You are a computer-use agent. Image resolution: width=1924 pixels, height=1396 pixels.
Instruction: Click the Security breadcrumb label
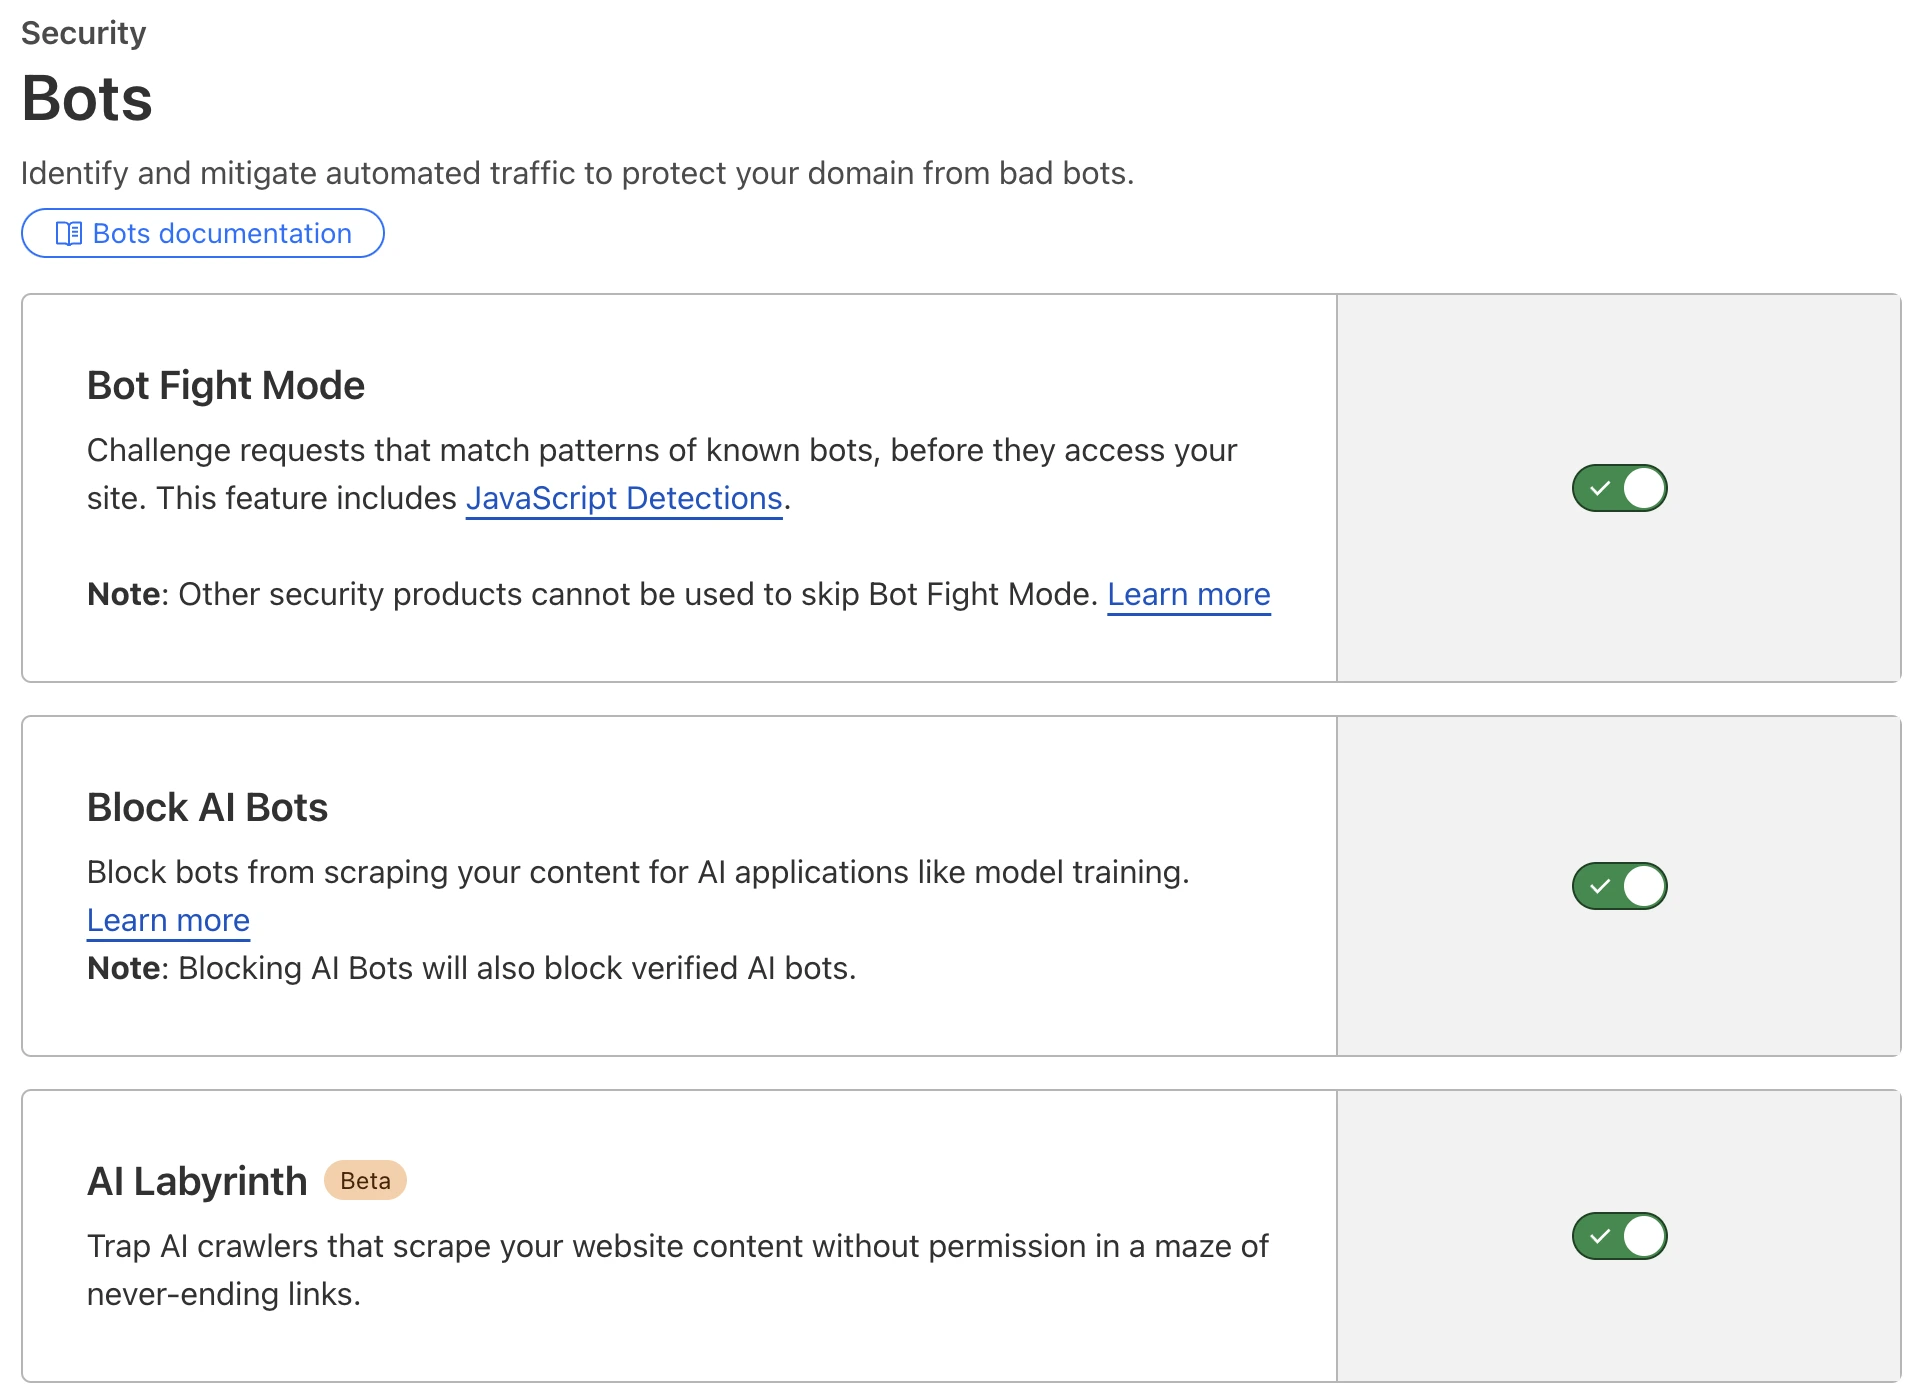pos(84,33)
